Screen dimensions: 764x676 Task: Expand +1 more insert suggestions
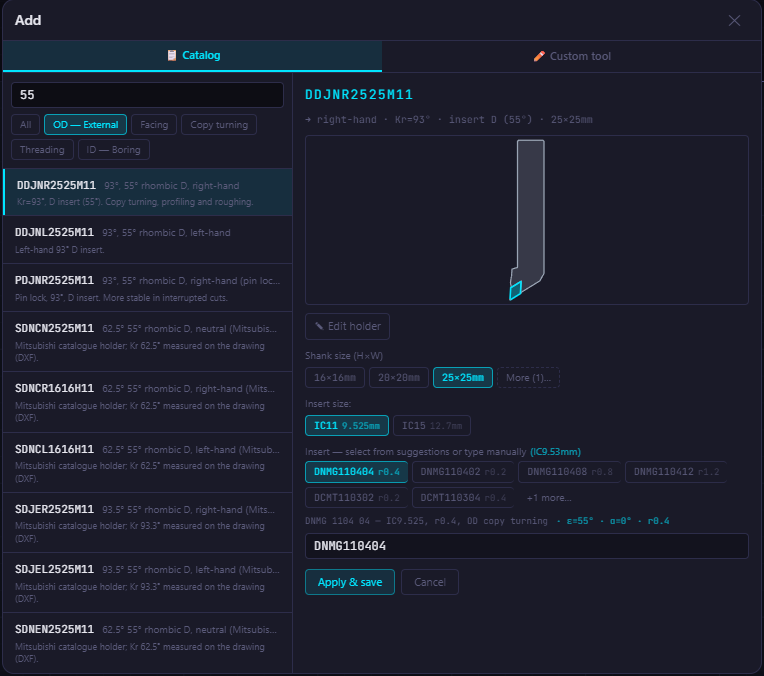coord(549,498)
